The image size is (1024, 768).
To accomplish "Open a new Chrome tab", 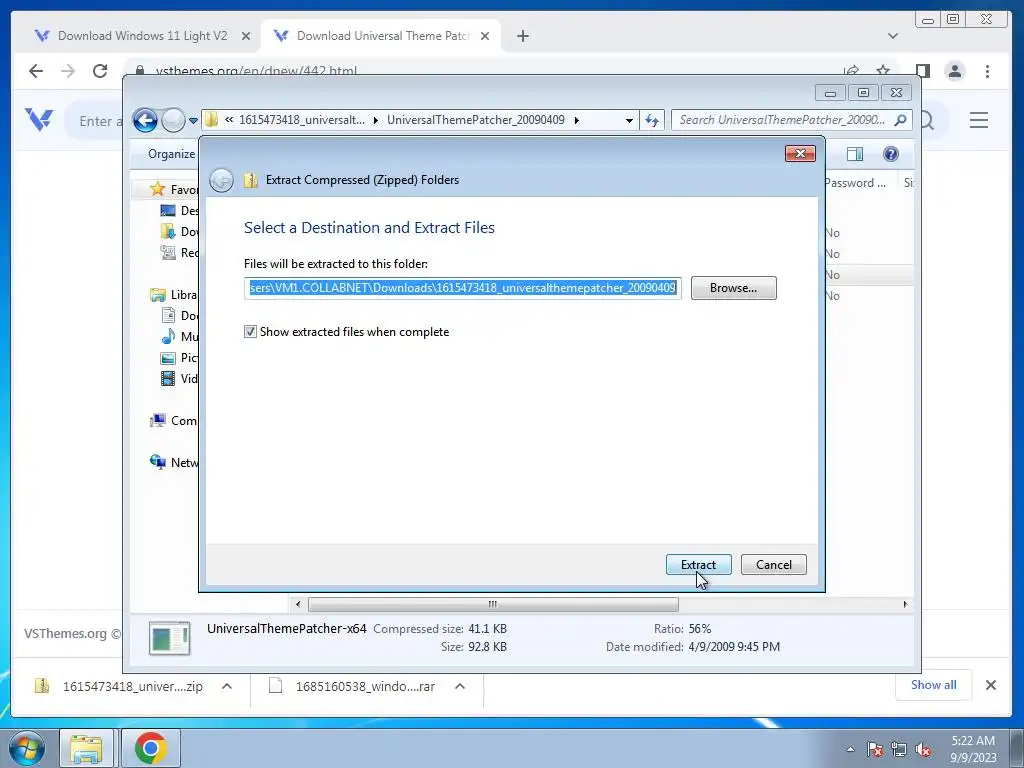I will click(522, 36).
